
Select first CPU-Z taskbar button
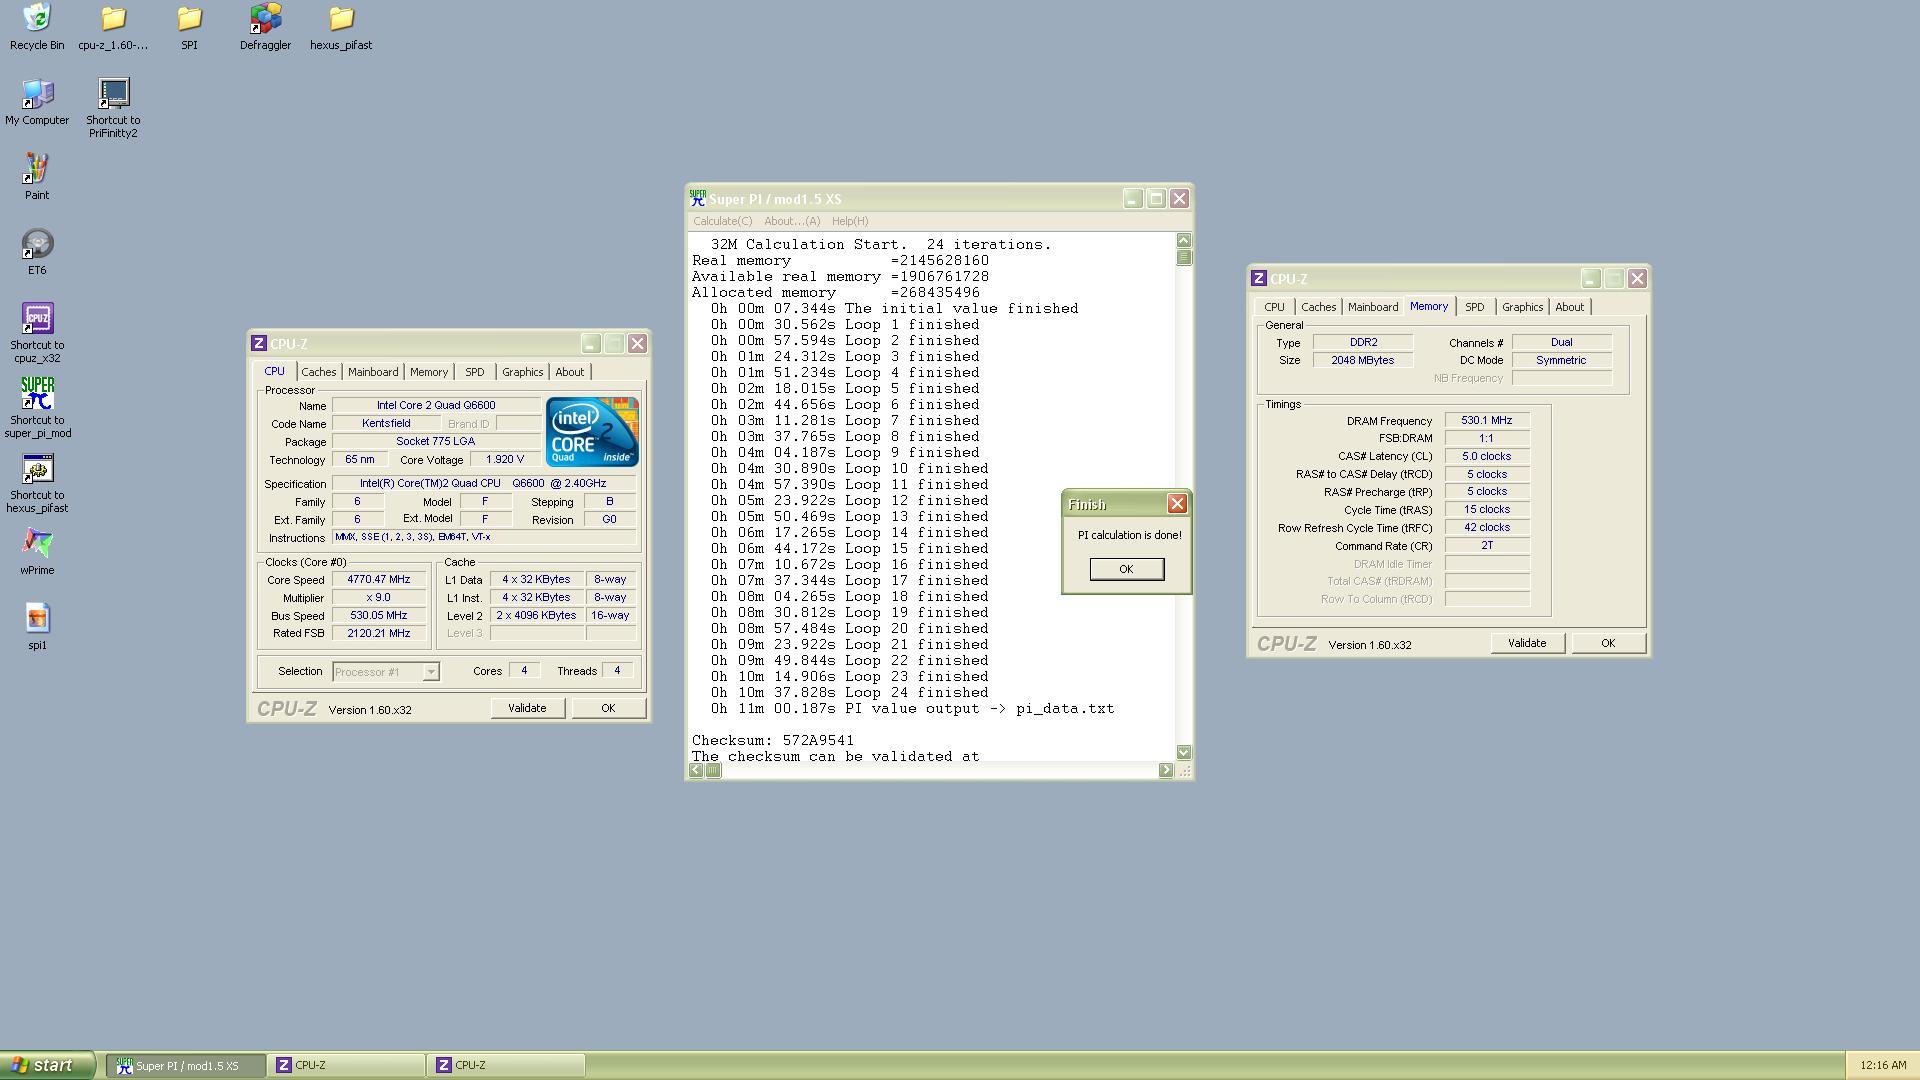tap(346, 1066)
